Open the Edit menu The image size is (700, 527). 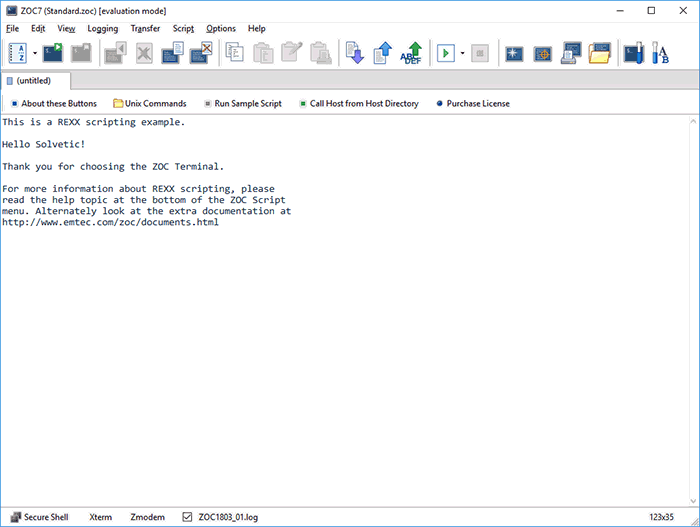38,29
